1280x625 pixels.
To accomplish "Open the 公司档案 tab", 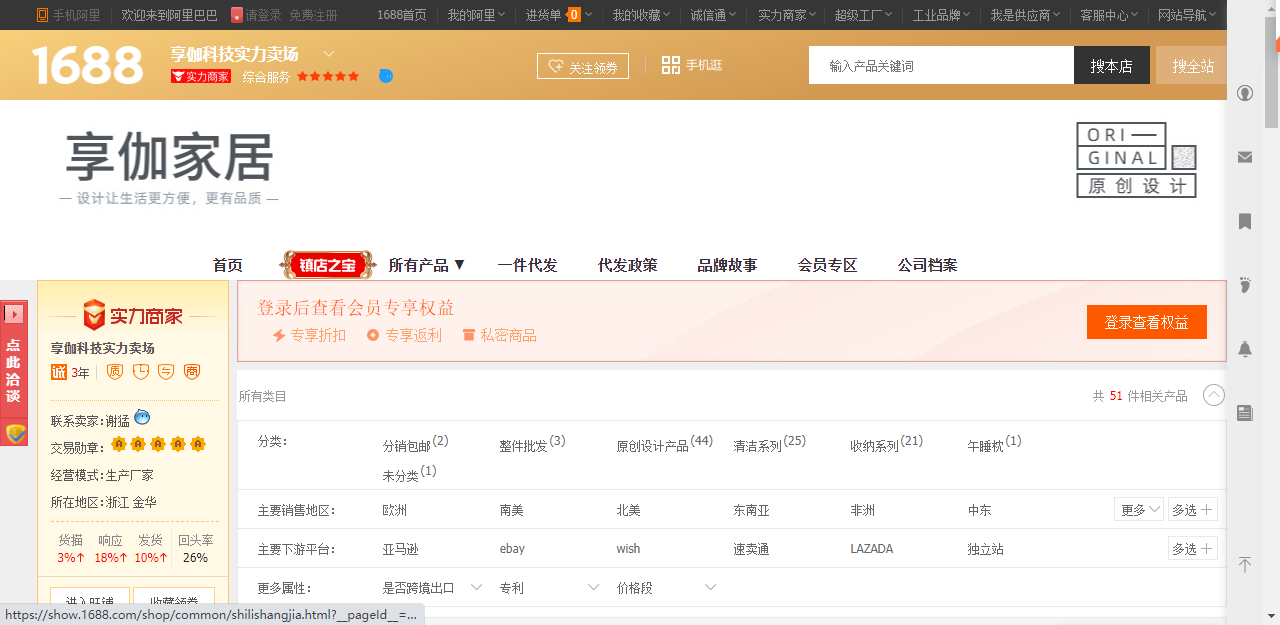I will (927, 265).
